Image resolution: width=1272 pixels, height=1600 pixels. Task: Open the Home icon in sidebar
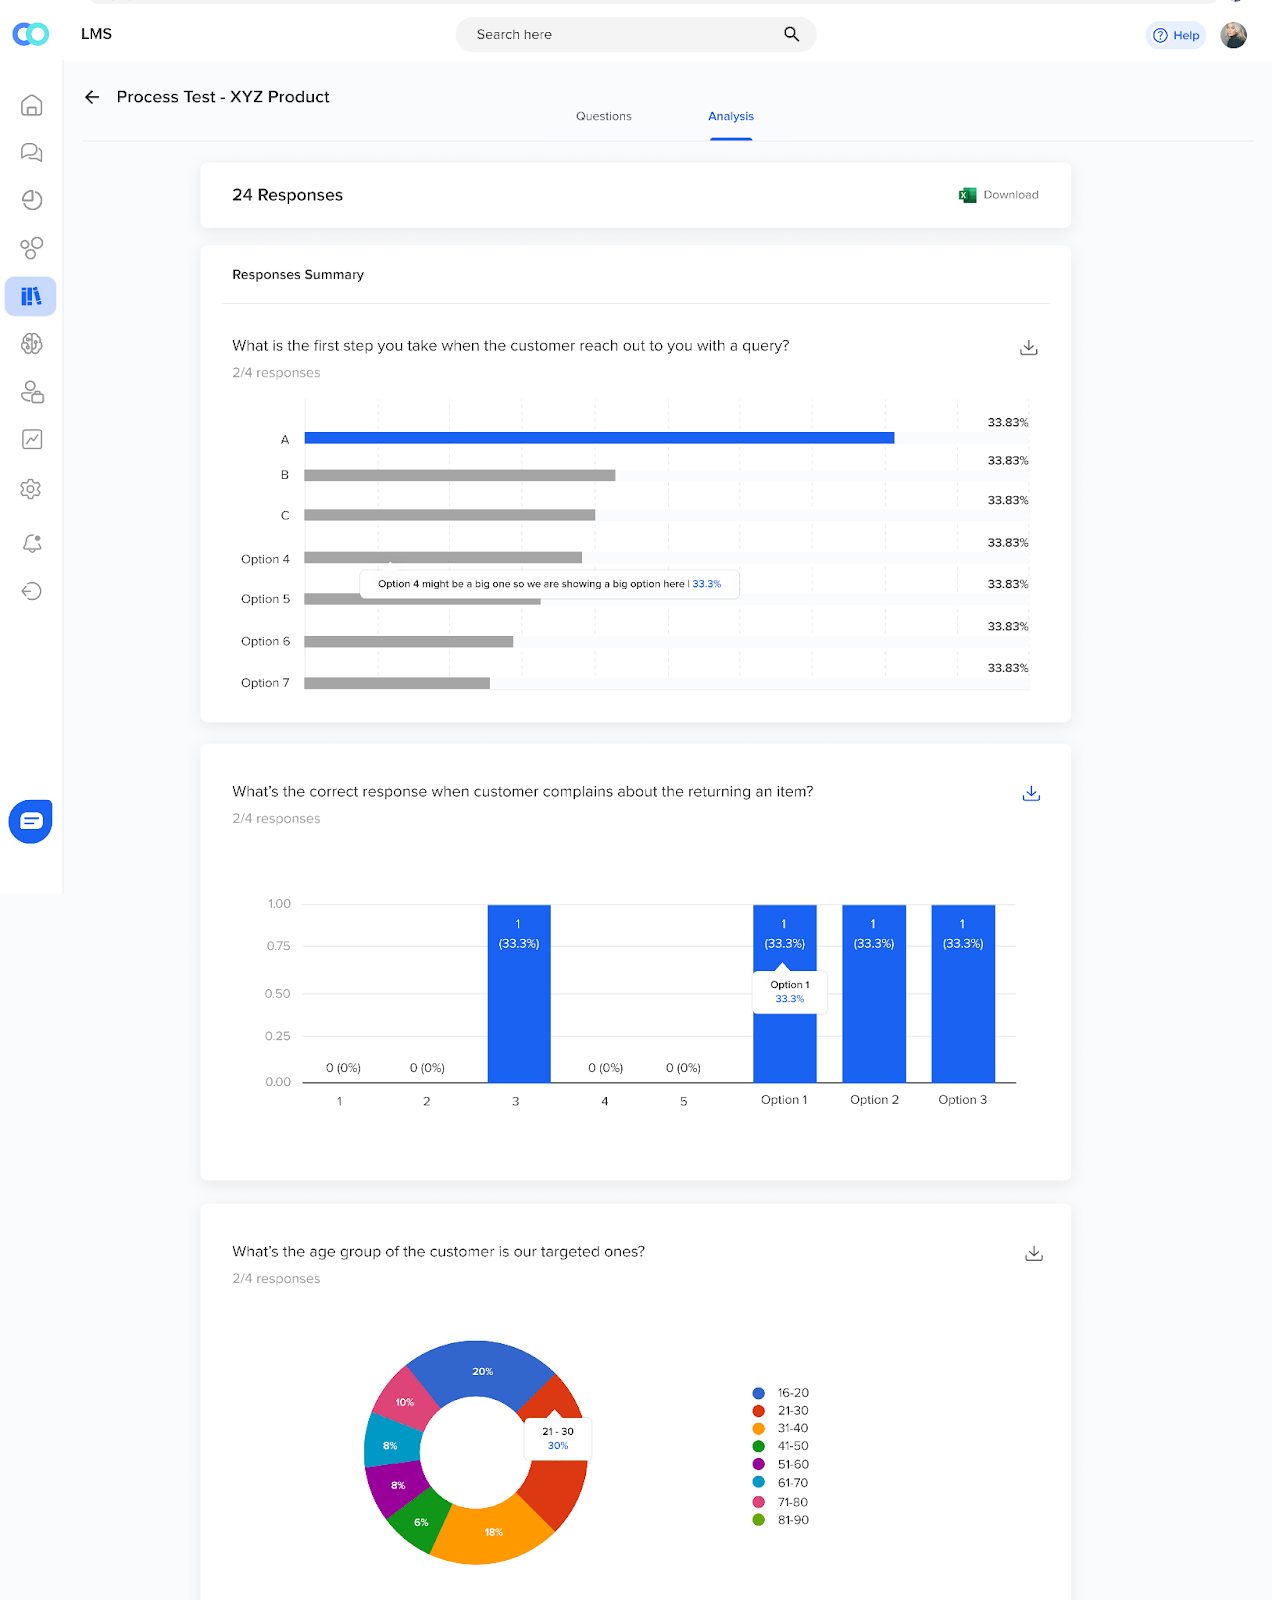(31, 105)
